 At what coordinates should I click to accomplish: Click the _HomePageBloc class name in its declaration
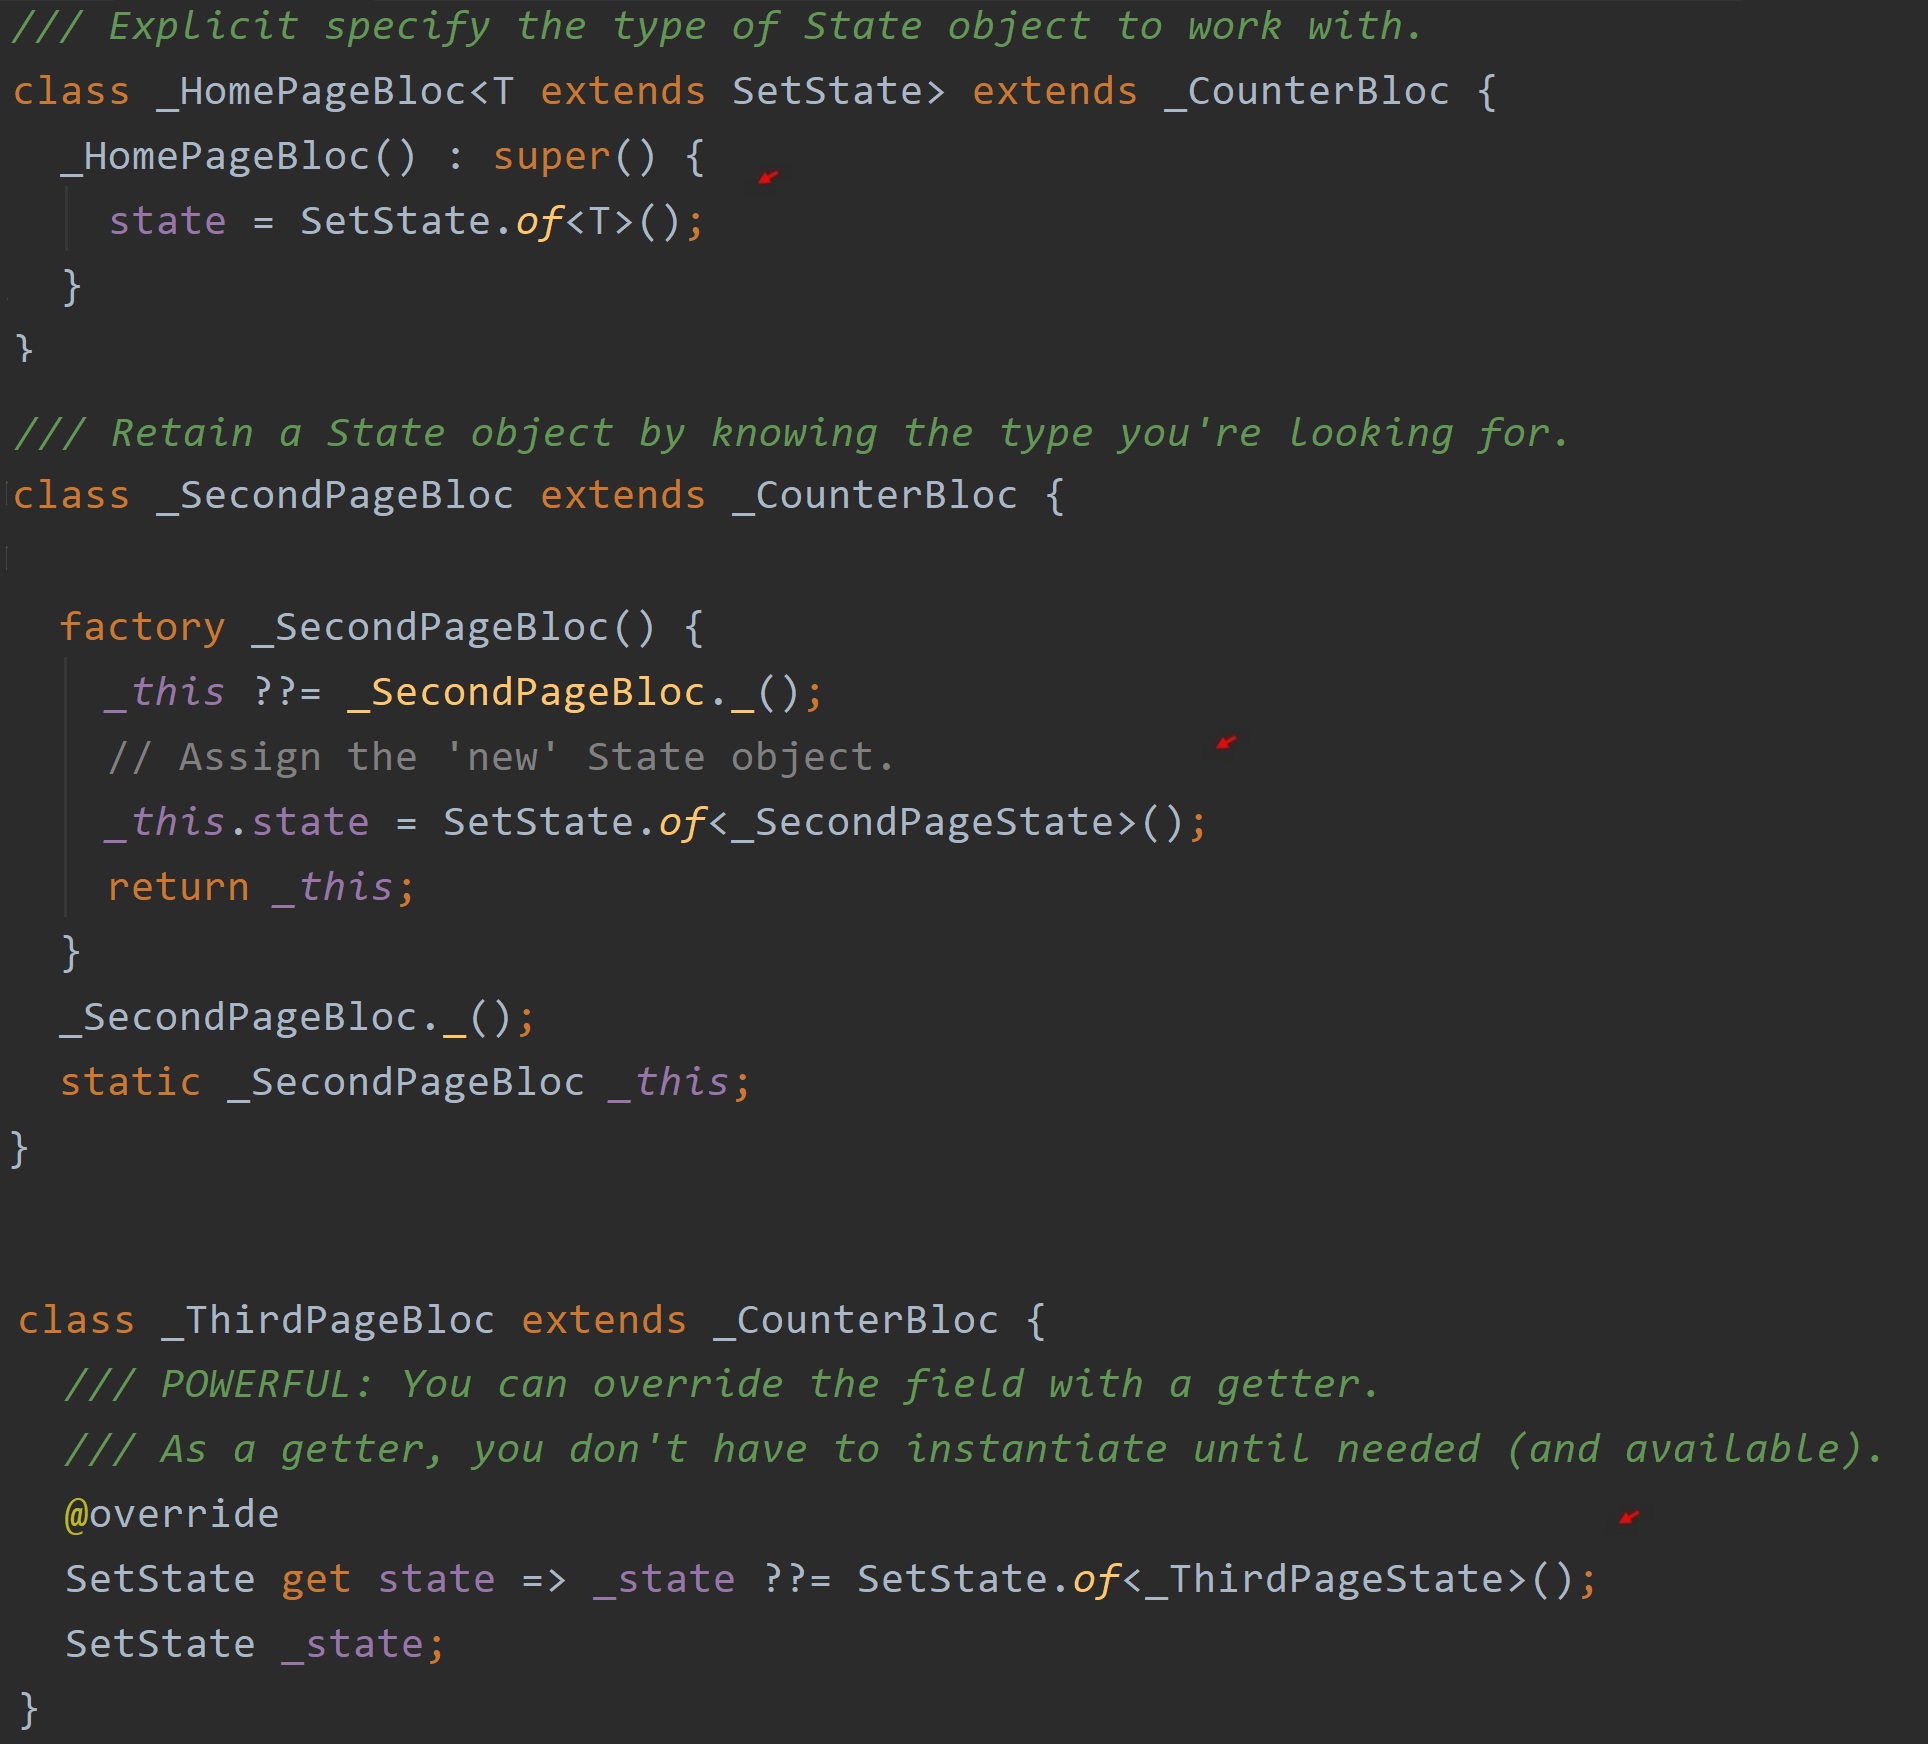click(312, 92)
